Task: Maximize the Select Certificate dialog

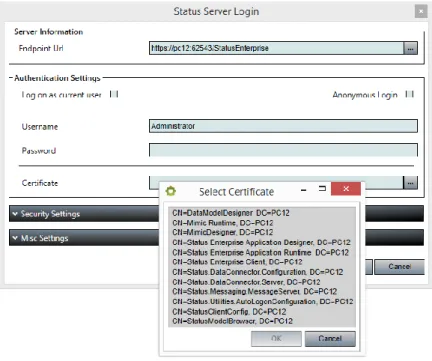Action: tap(322, 189)
